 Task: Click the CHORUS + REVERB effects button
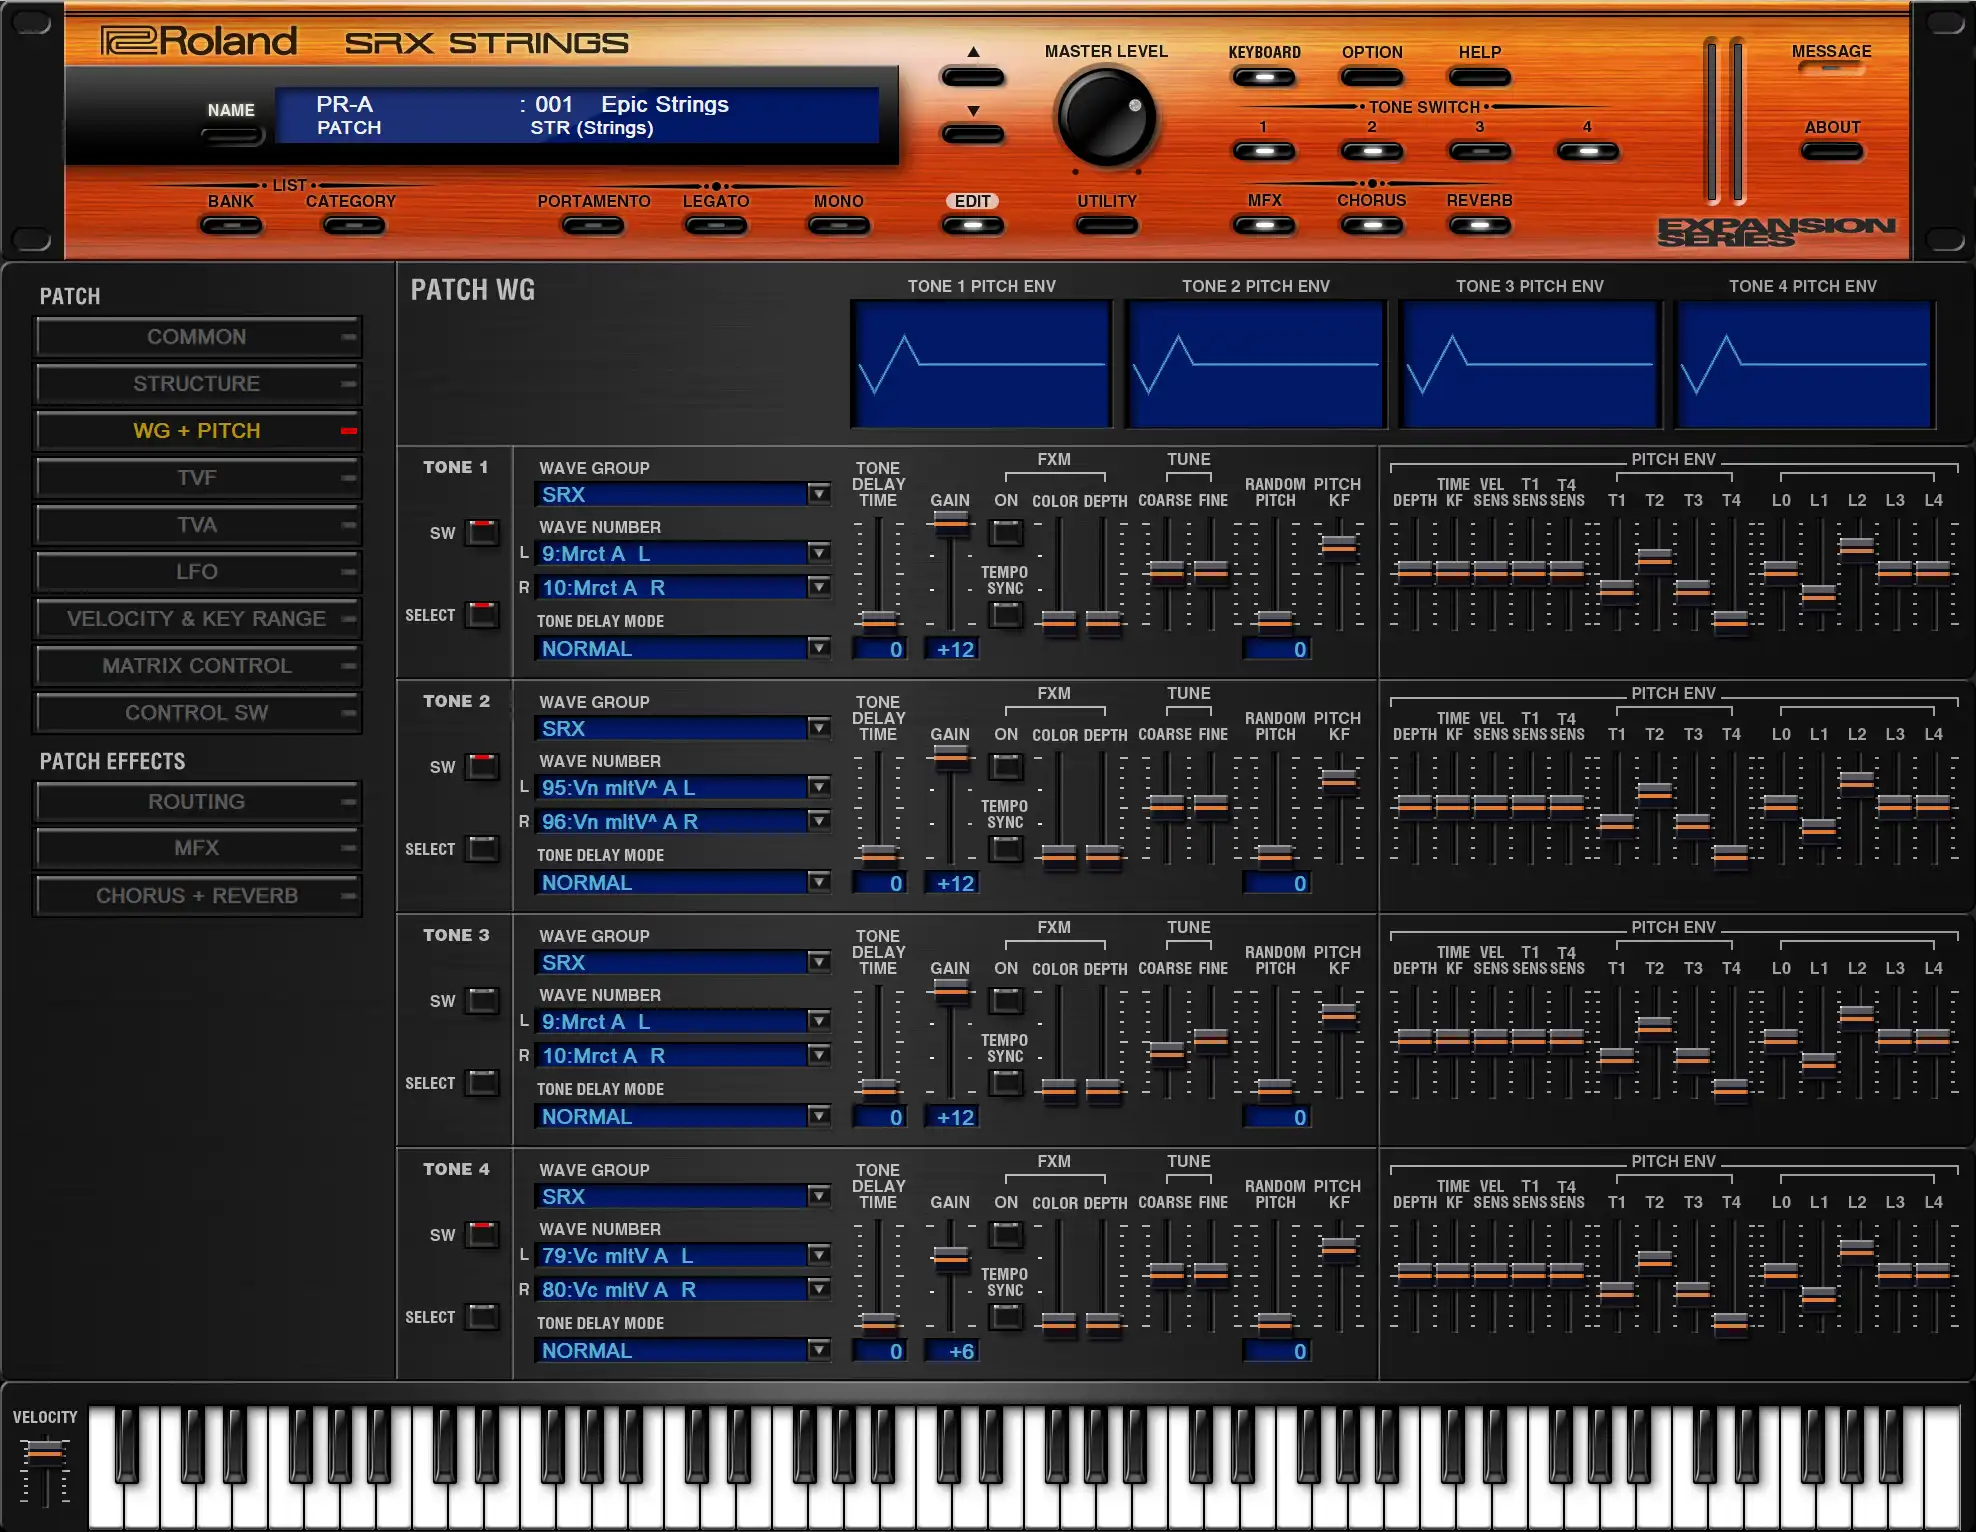point(197,896)
